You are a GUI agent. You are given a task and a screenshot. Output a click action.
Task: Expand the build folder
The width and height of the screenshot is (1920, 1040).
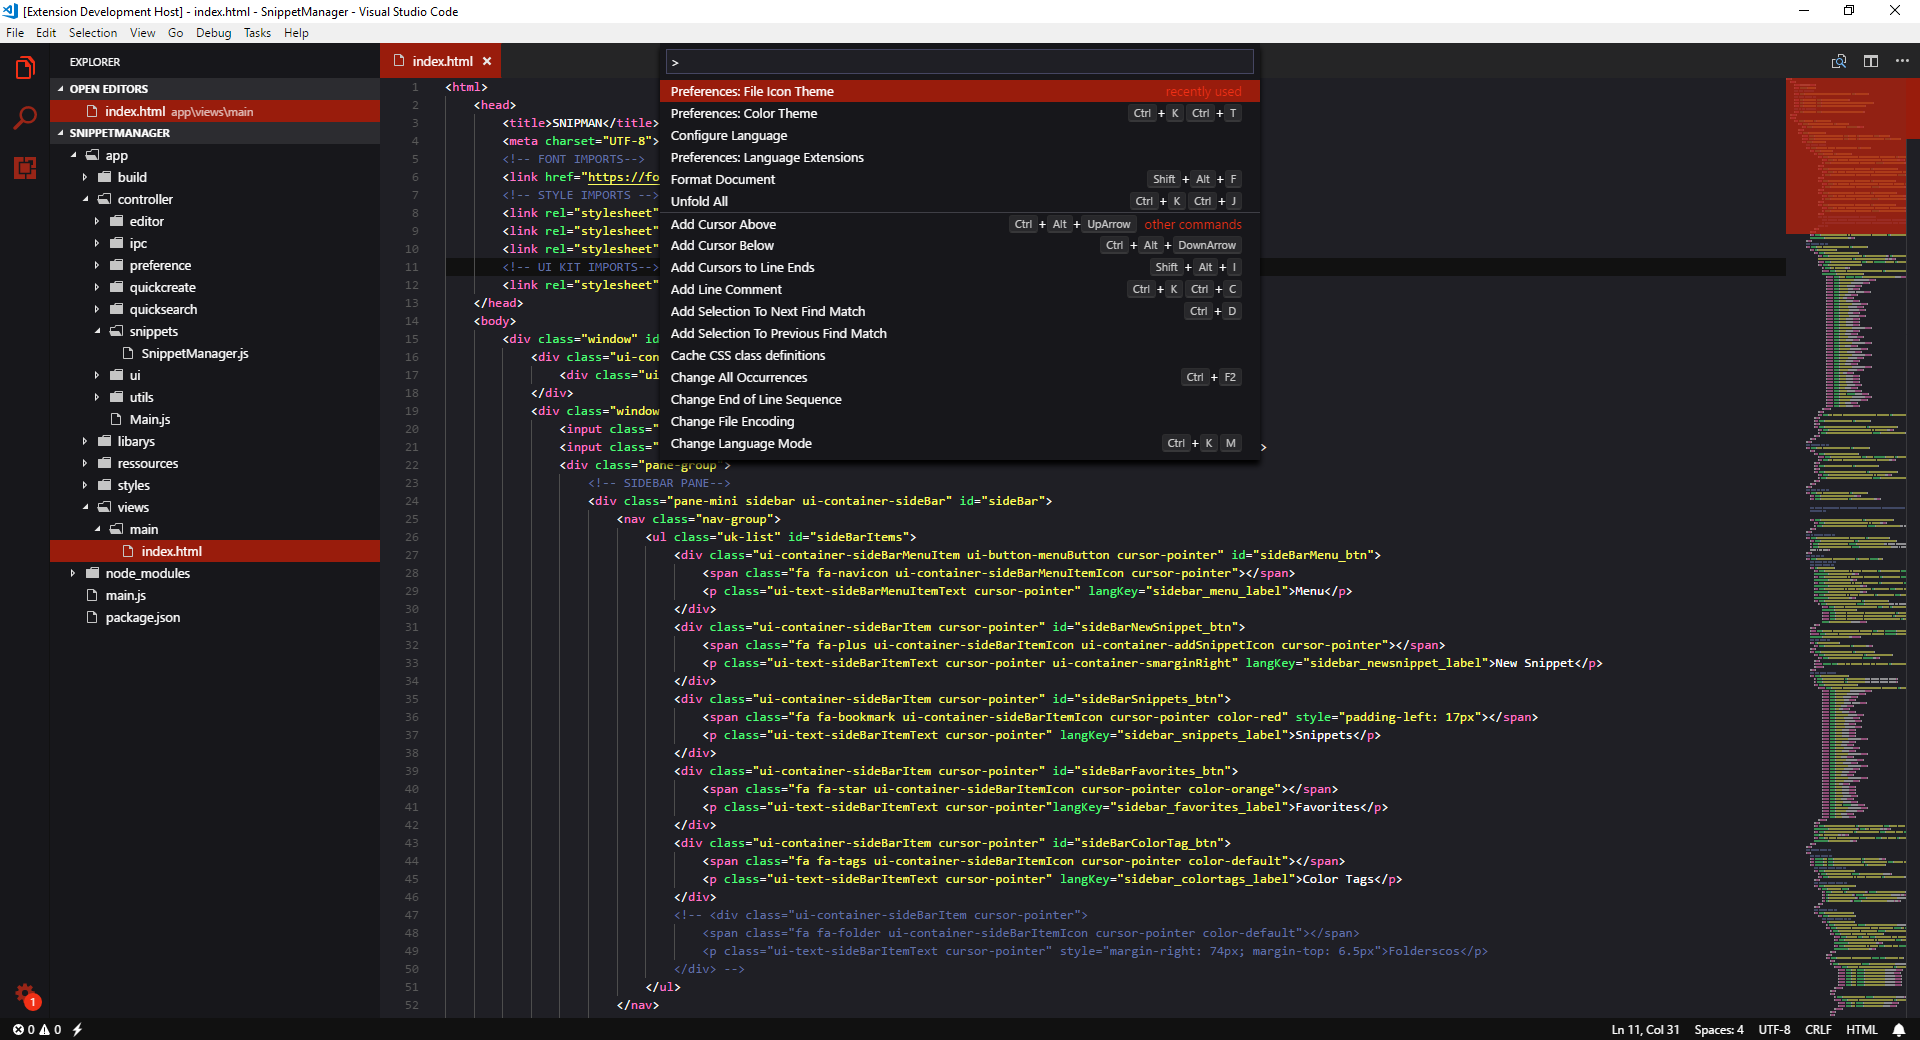coord(215,177)
